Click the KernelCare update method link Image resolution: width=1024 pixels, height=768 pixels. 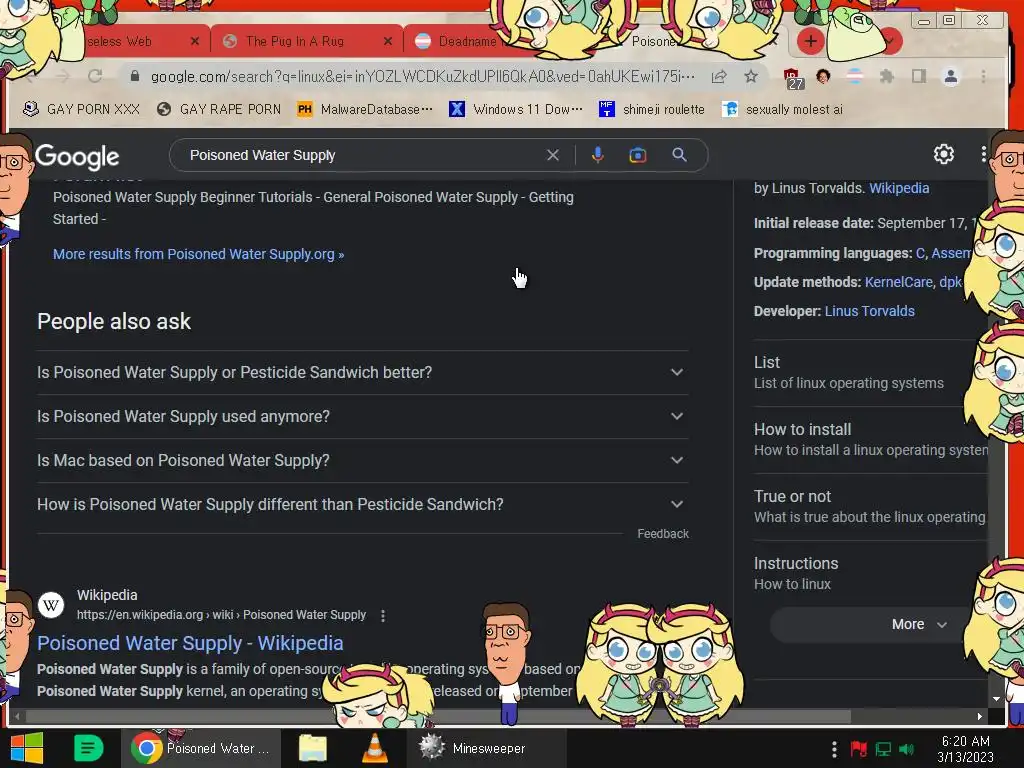899,282
